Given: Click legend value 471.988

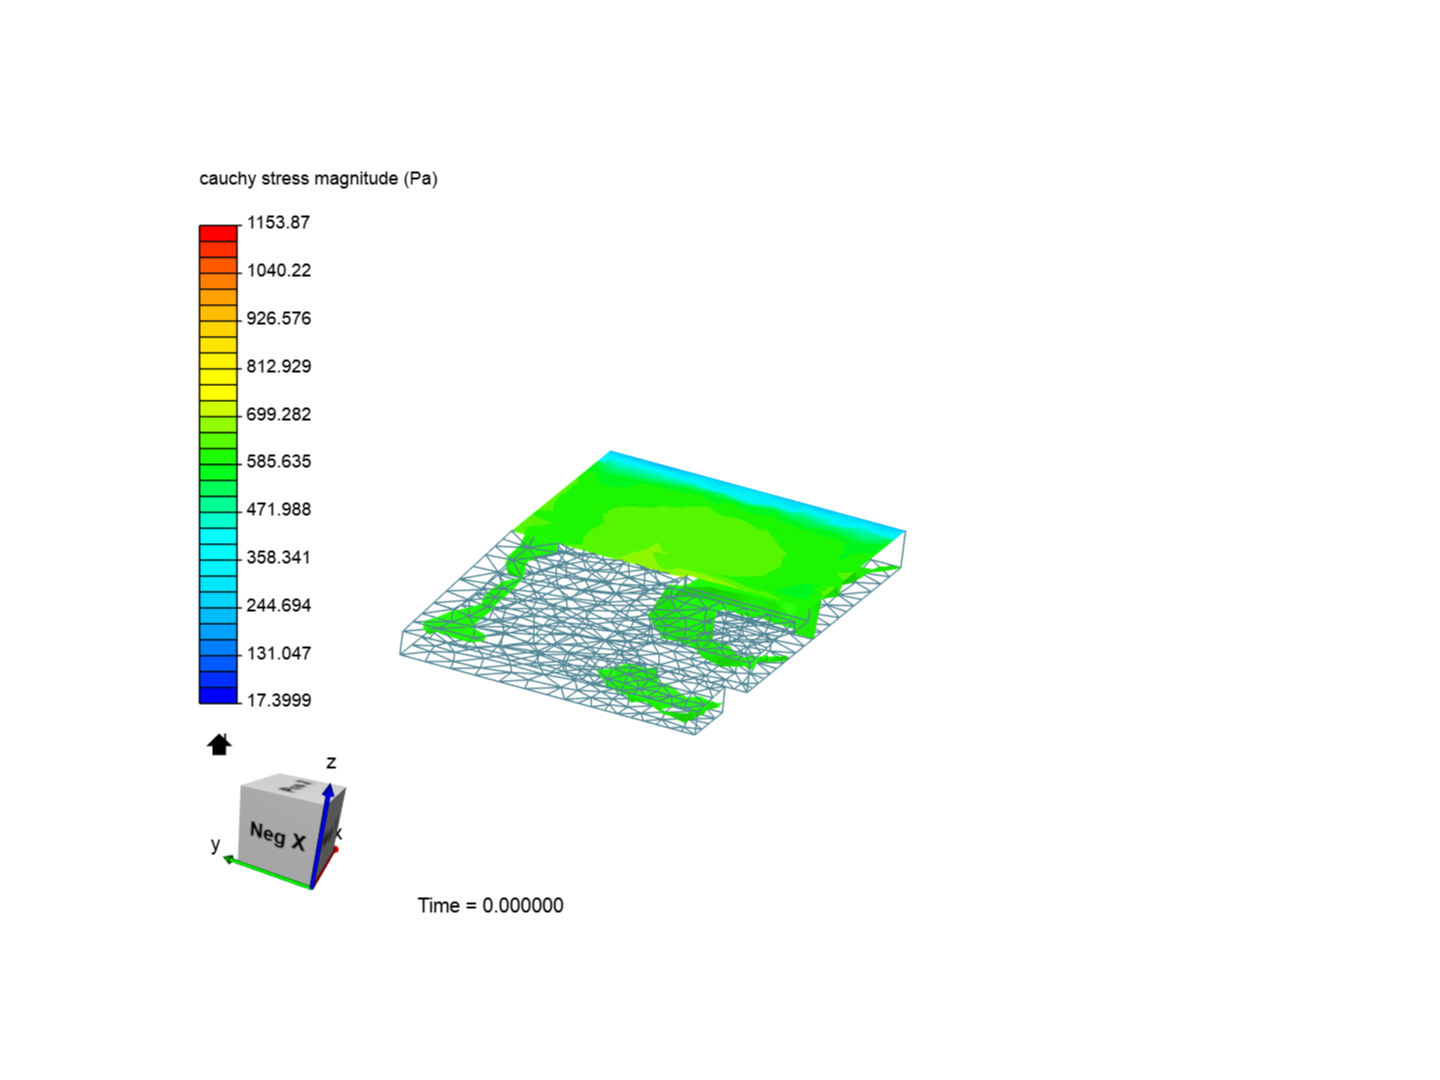Looking at the screenshot, I should click(279, 509).
